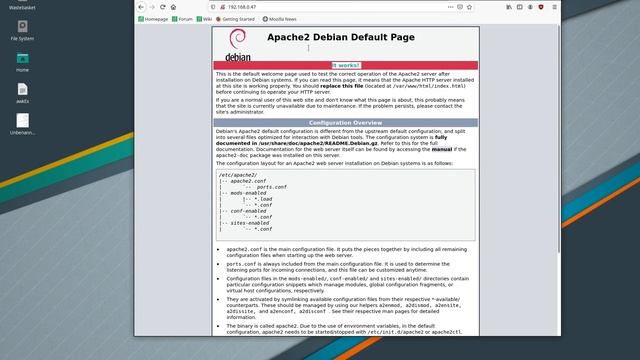Toggle the sidebars icon
This screenshot has width=640, height=360.
click(520, 7)
